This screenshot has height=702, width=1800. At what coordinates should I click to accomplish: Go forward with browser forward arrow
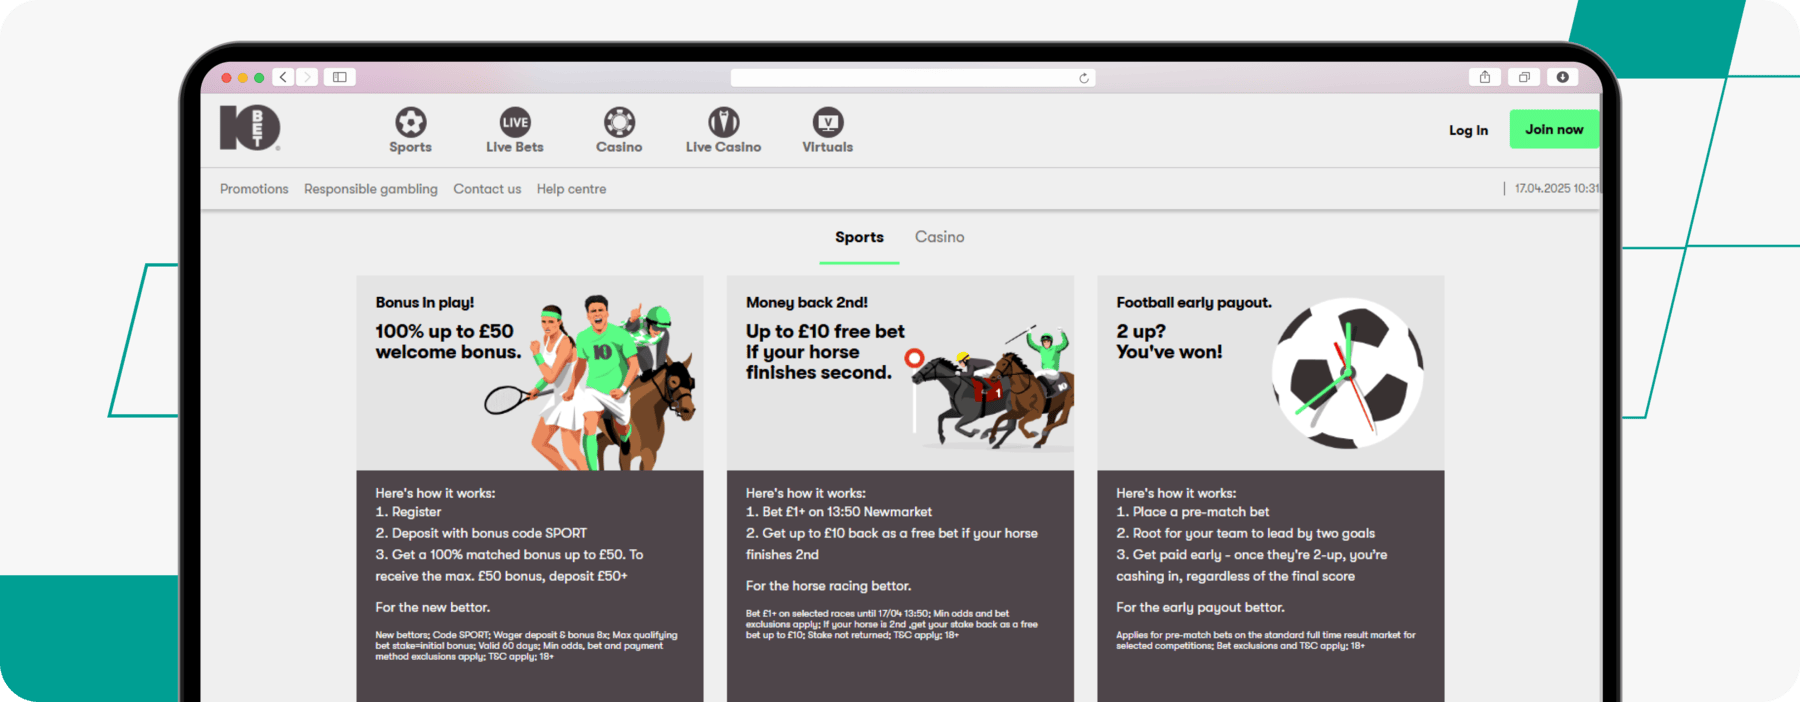point(307,77)
